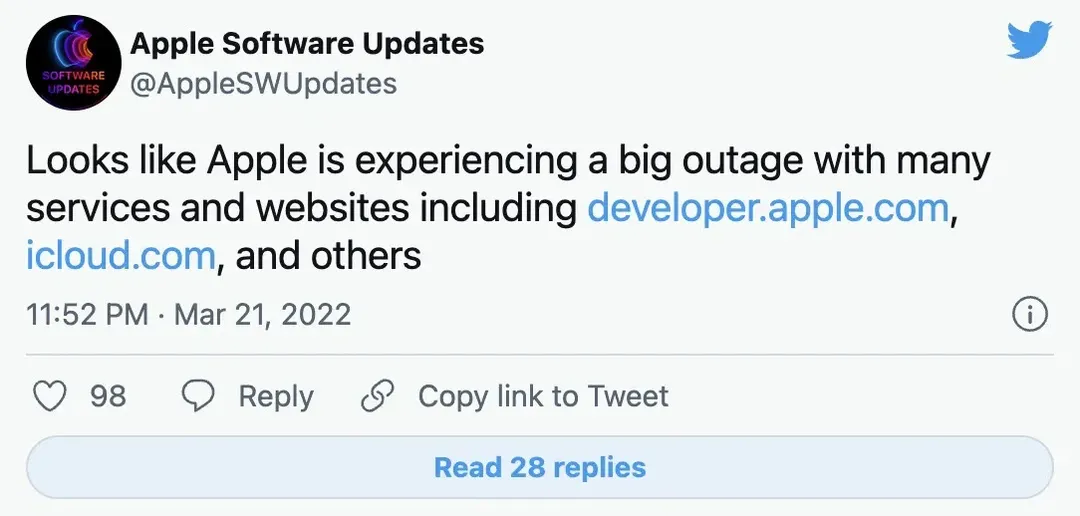The image size is (1080, 516).
Task: Click the trailing 'and others' text
Action: click(328, 257)
